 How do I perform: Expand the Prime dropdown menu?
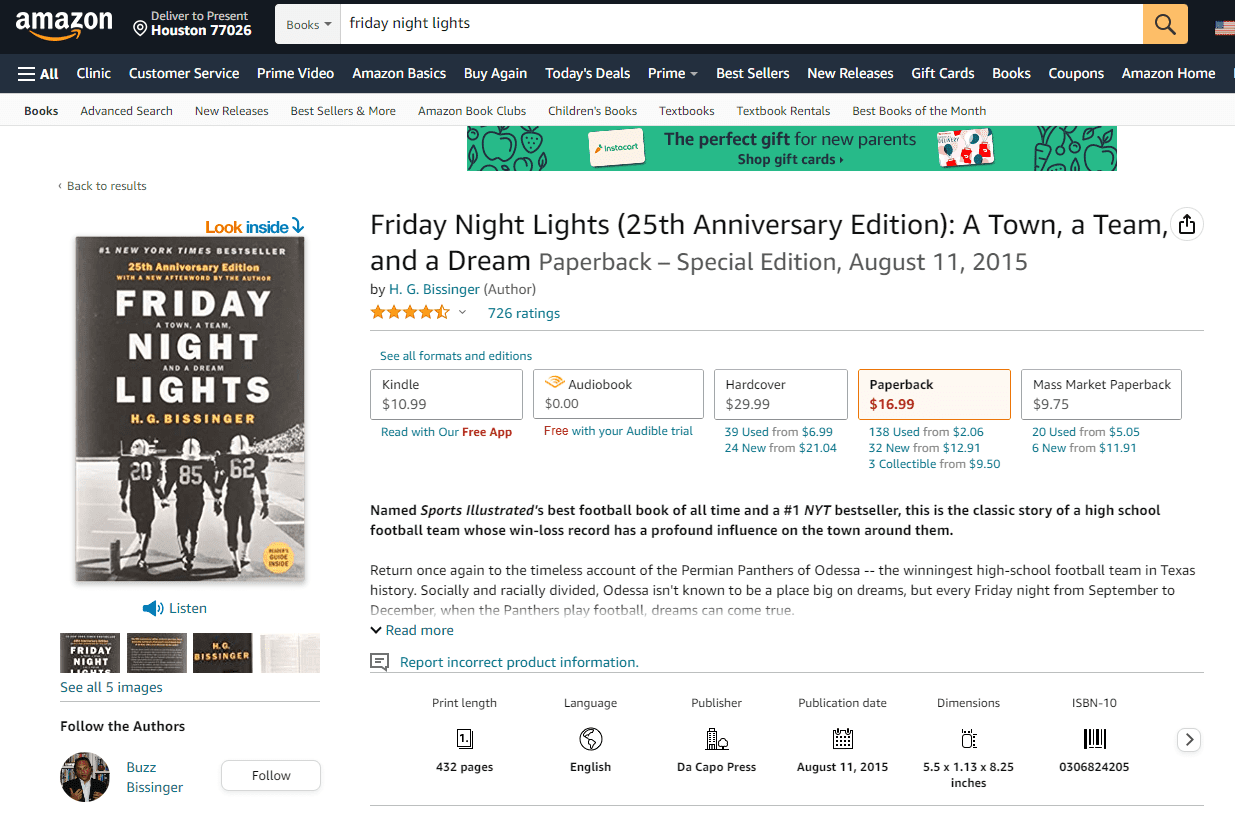672,73
